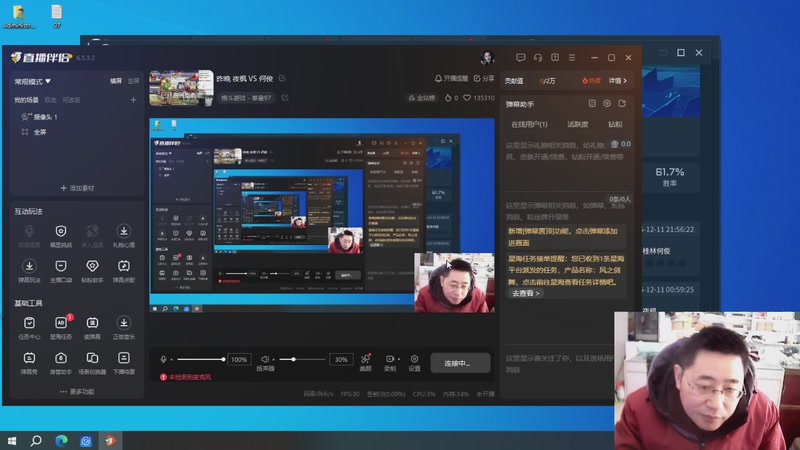This screenshot has width=800, height=450.
Task: Expand 更多功能 section
Action: 77,391
